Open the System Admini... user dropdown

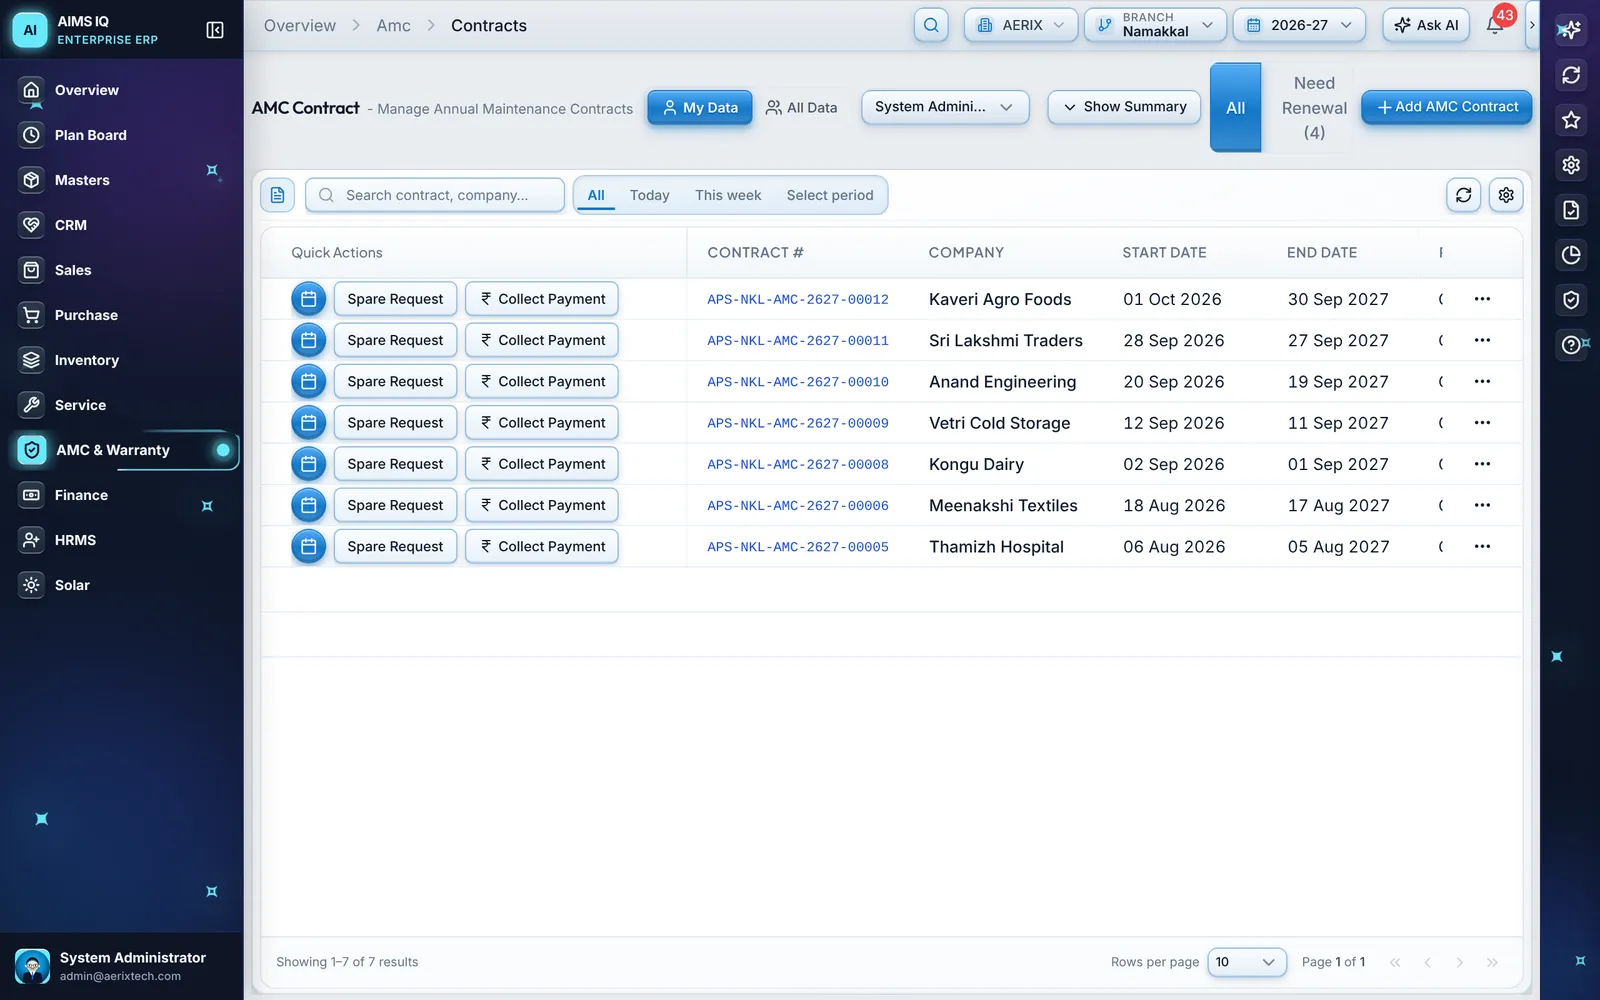[x=945, y=107]
